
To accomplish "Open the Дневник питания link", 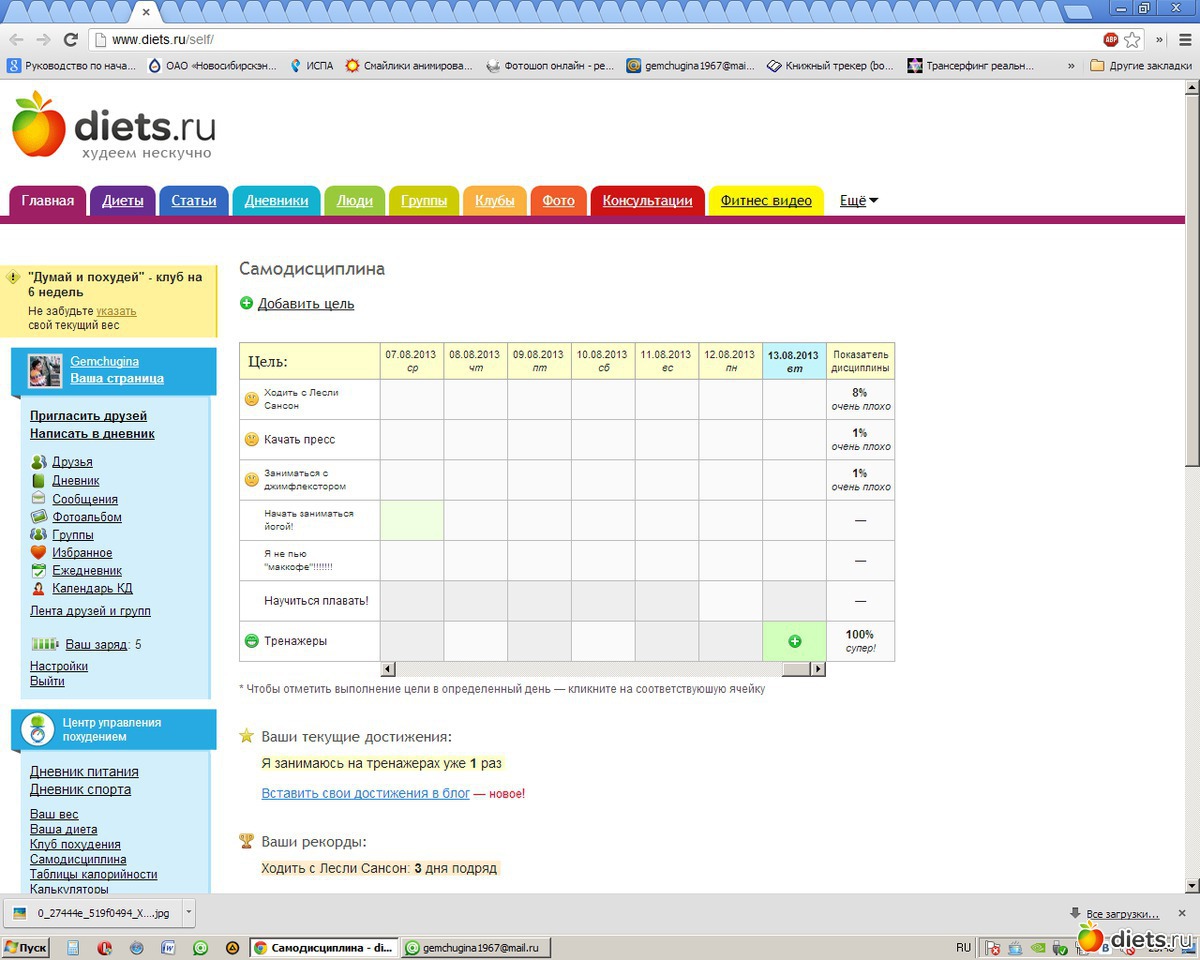I will (x=84, y=772).
